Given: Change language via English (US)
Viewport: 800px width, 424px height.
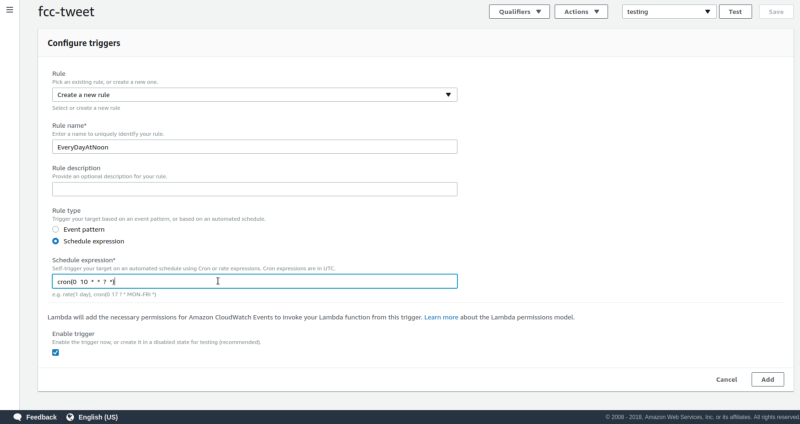Looking at the screenshot, I should [98, 417].
